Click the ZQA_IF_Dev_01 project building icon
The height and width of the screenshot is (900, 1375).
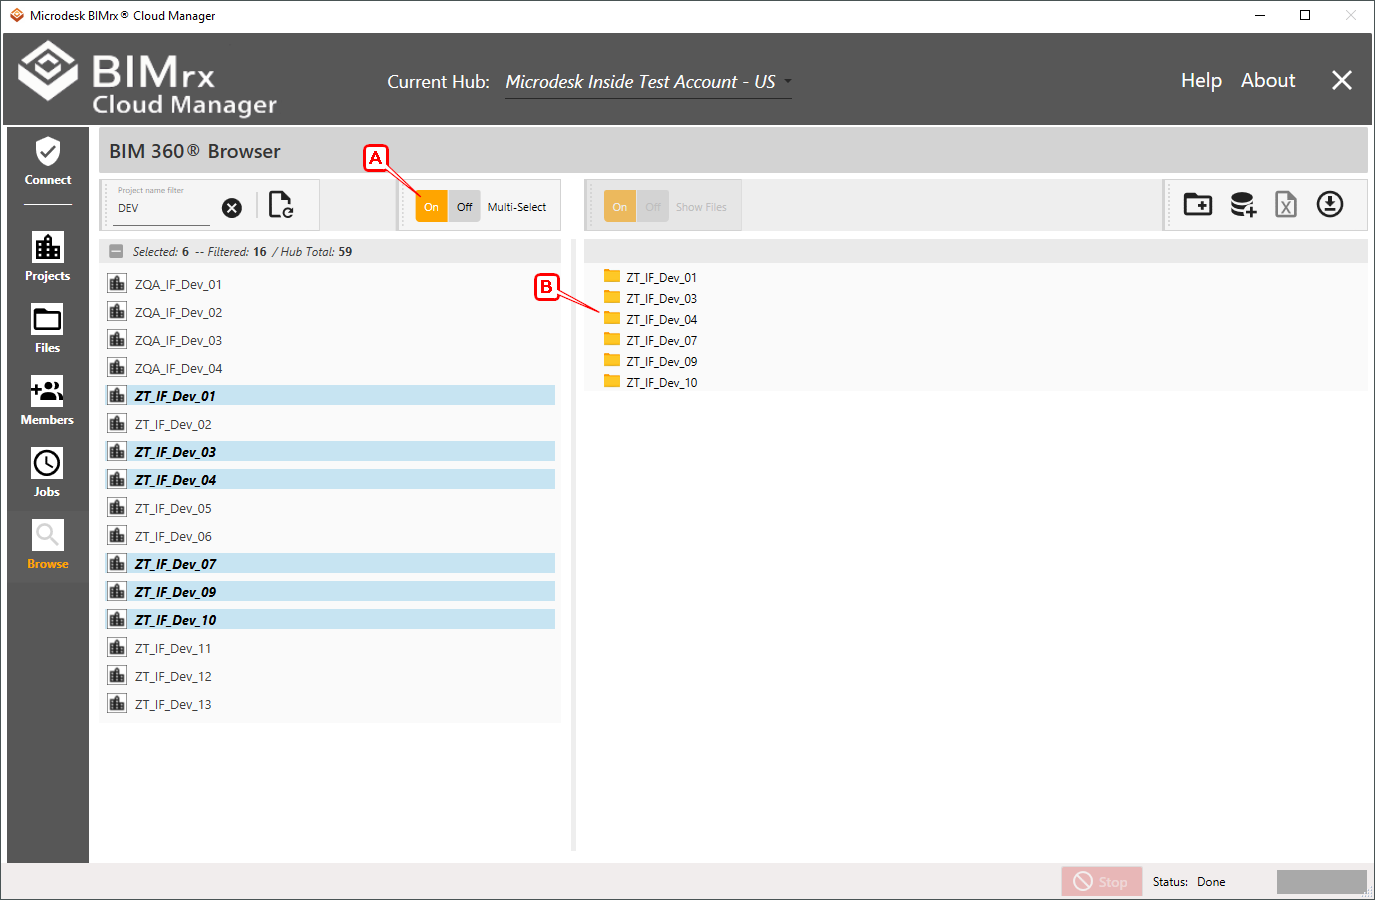pyautogui.click(x=117, y=283)
